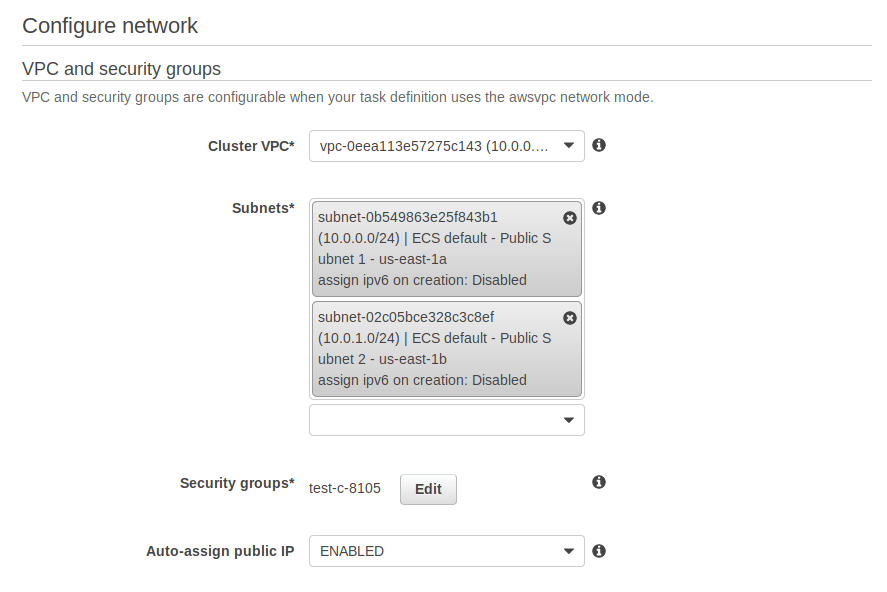Image resolution: width=887 pixels, height=592 pixels.
Task: Open the empty subnet selection dropdown
Action: click(x=446, y=420)
